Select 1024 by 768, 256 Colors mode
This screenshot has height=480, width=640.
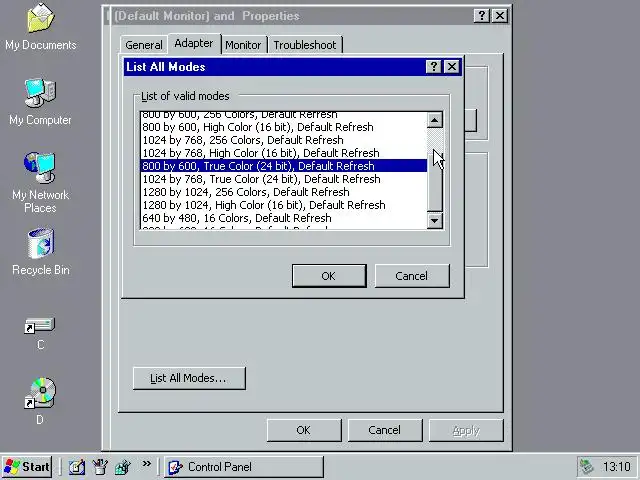point(283,140)
